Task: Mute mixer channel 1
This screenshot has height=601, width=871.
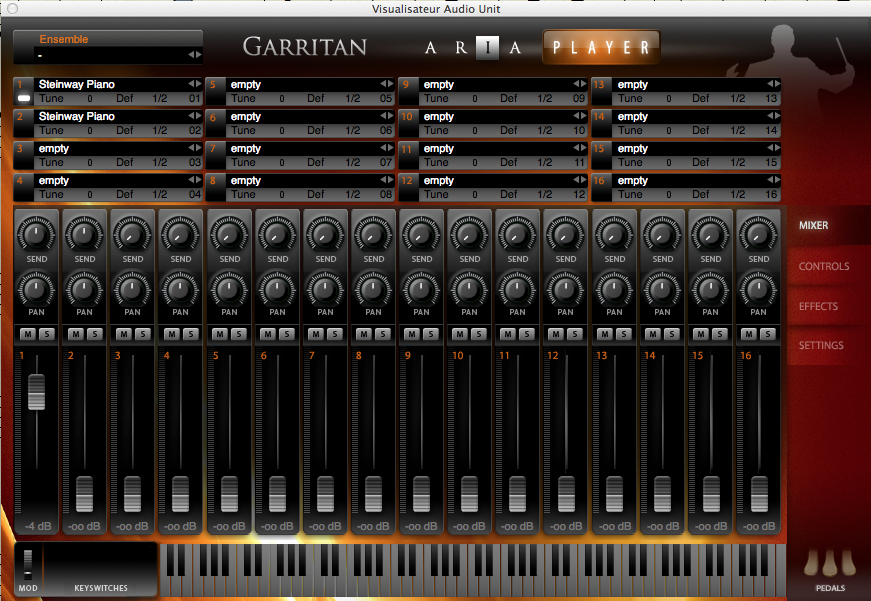Action: [x=28, y=334]
